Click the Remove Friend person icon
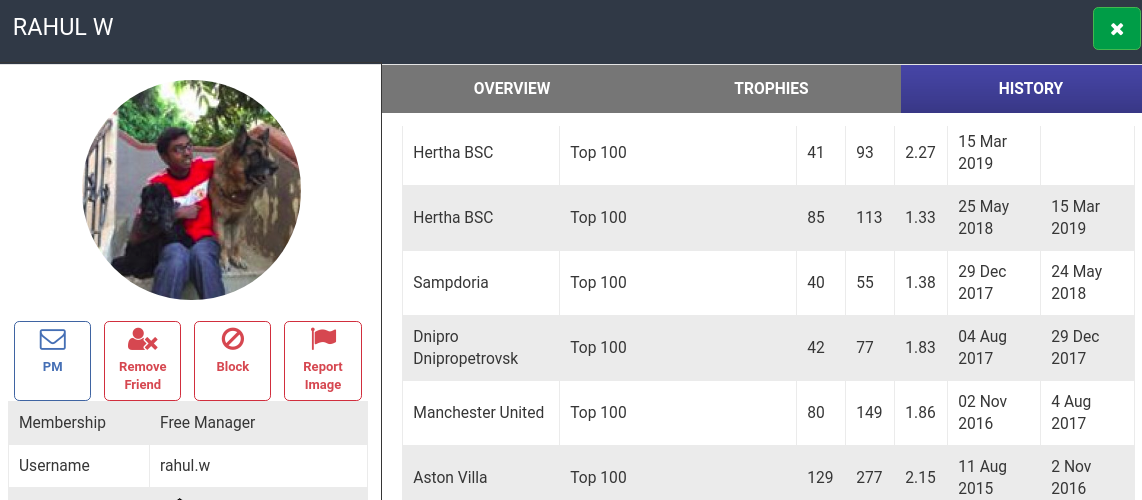The image size is (1142, 500). [143, 340]
